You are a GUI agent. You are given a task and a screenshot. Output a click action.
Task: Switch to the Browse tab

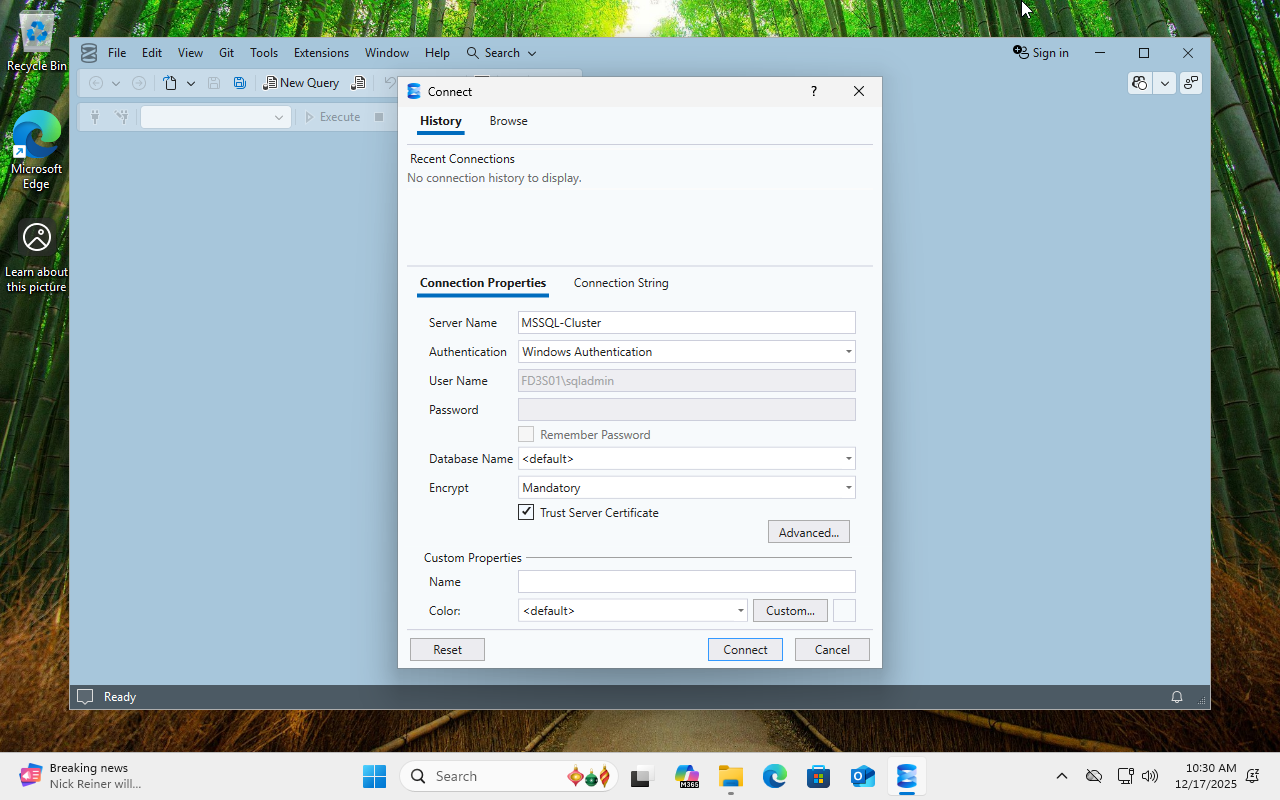508,121
